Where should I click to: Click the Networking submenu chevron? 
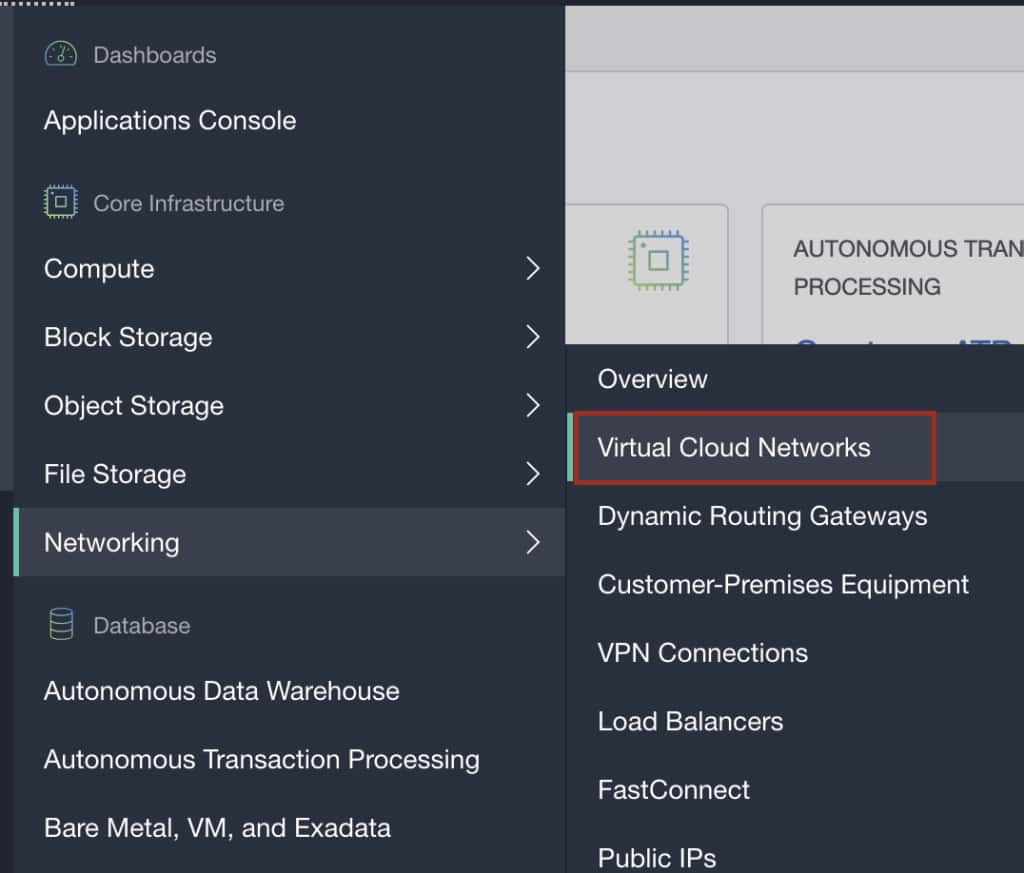tap(533, 542)
